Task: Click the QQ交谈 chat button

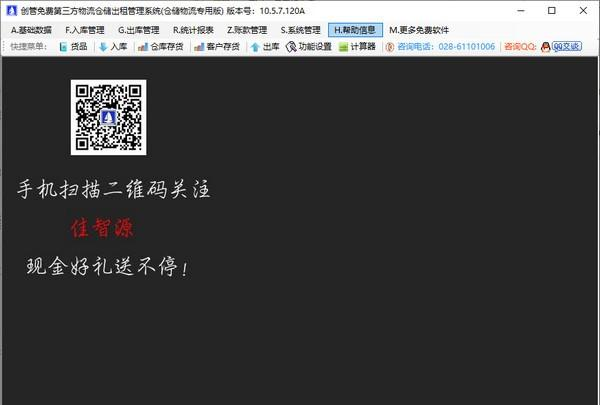Action: pyautogui.click(x=567, y=47)
